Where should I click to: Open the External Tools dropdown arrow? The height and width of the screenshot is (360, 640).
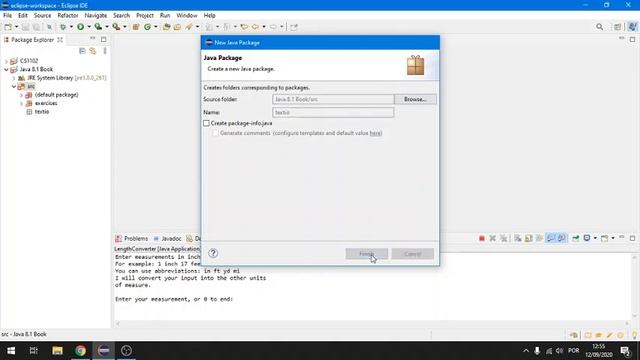[124, 27]
